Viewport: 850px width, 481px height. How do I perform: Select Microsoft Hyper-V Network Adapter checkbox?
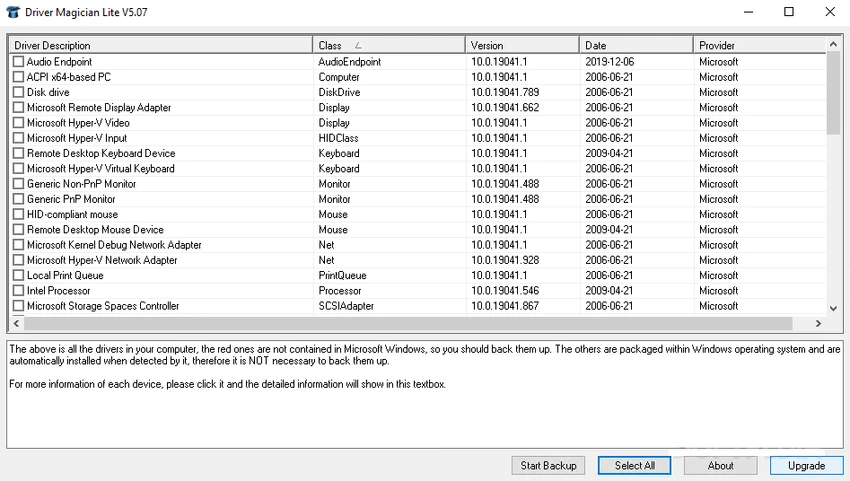coord(18,260)
